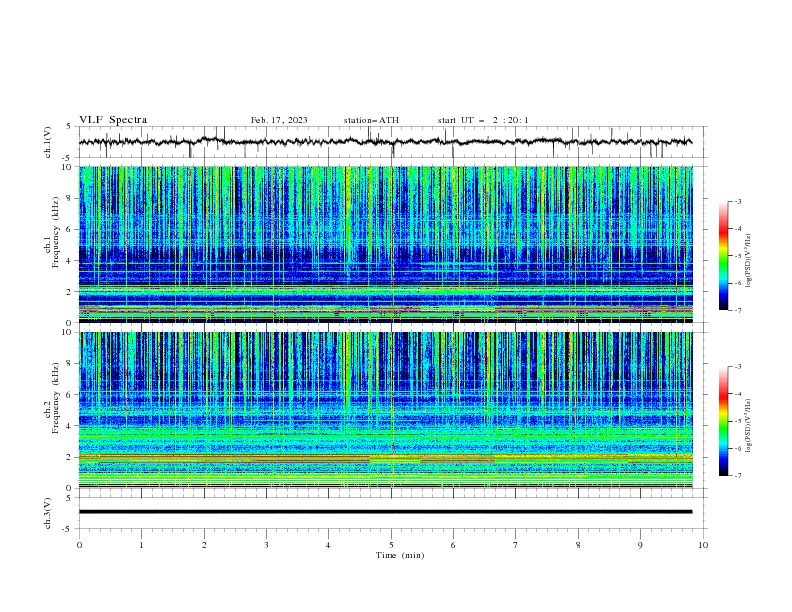Screen dimensions: 792x612
Task: Click the 'start UT = 2:20:1' text
Action: [x=483, y=120]
